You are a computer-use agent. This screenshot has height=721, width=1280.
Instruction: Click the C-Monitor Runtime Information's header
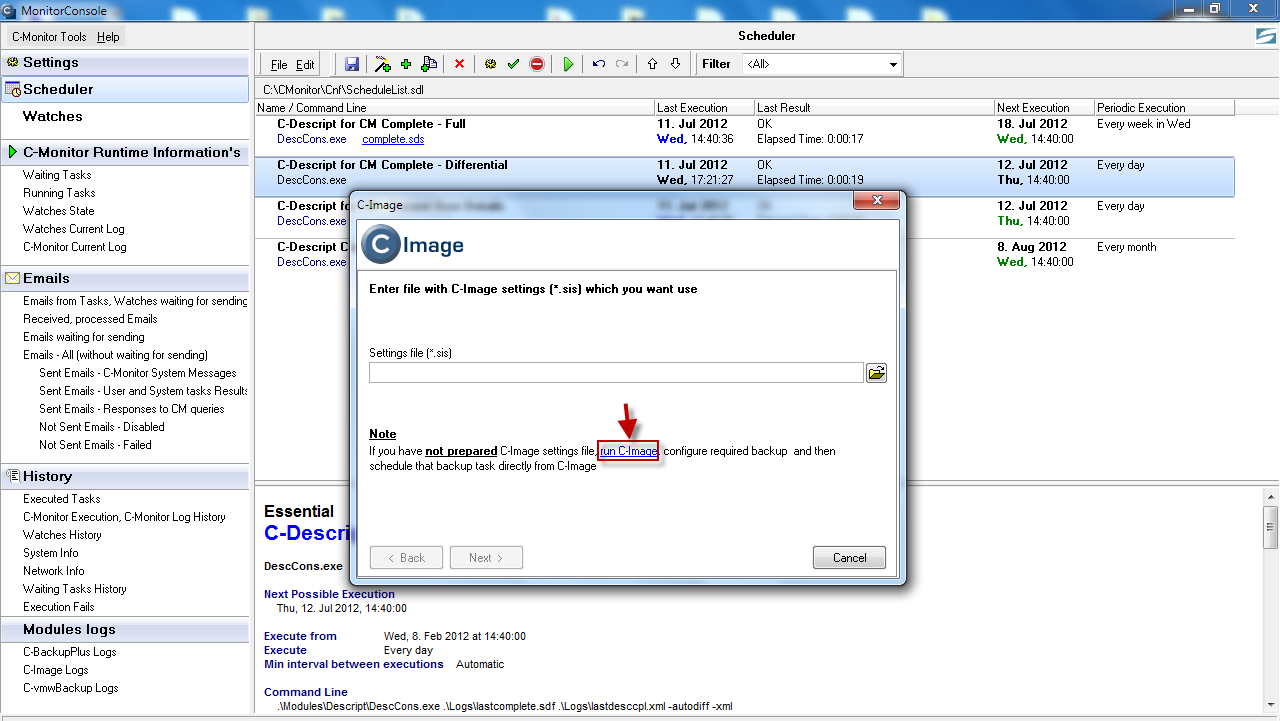(125, 152)
